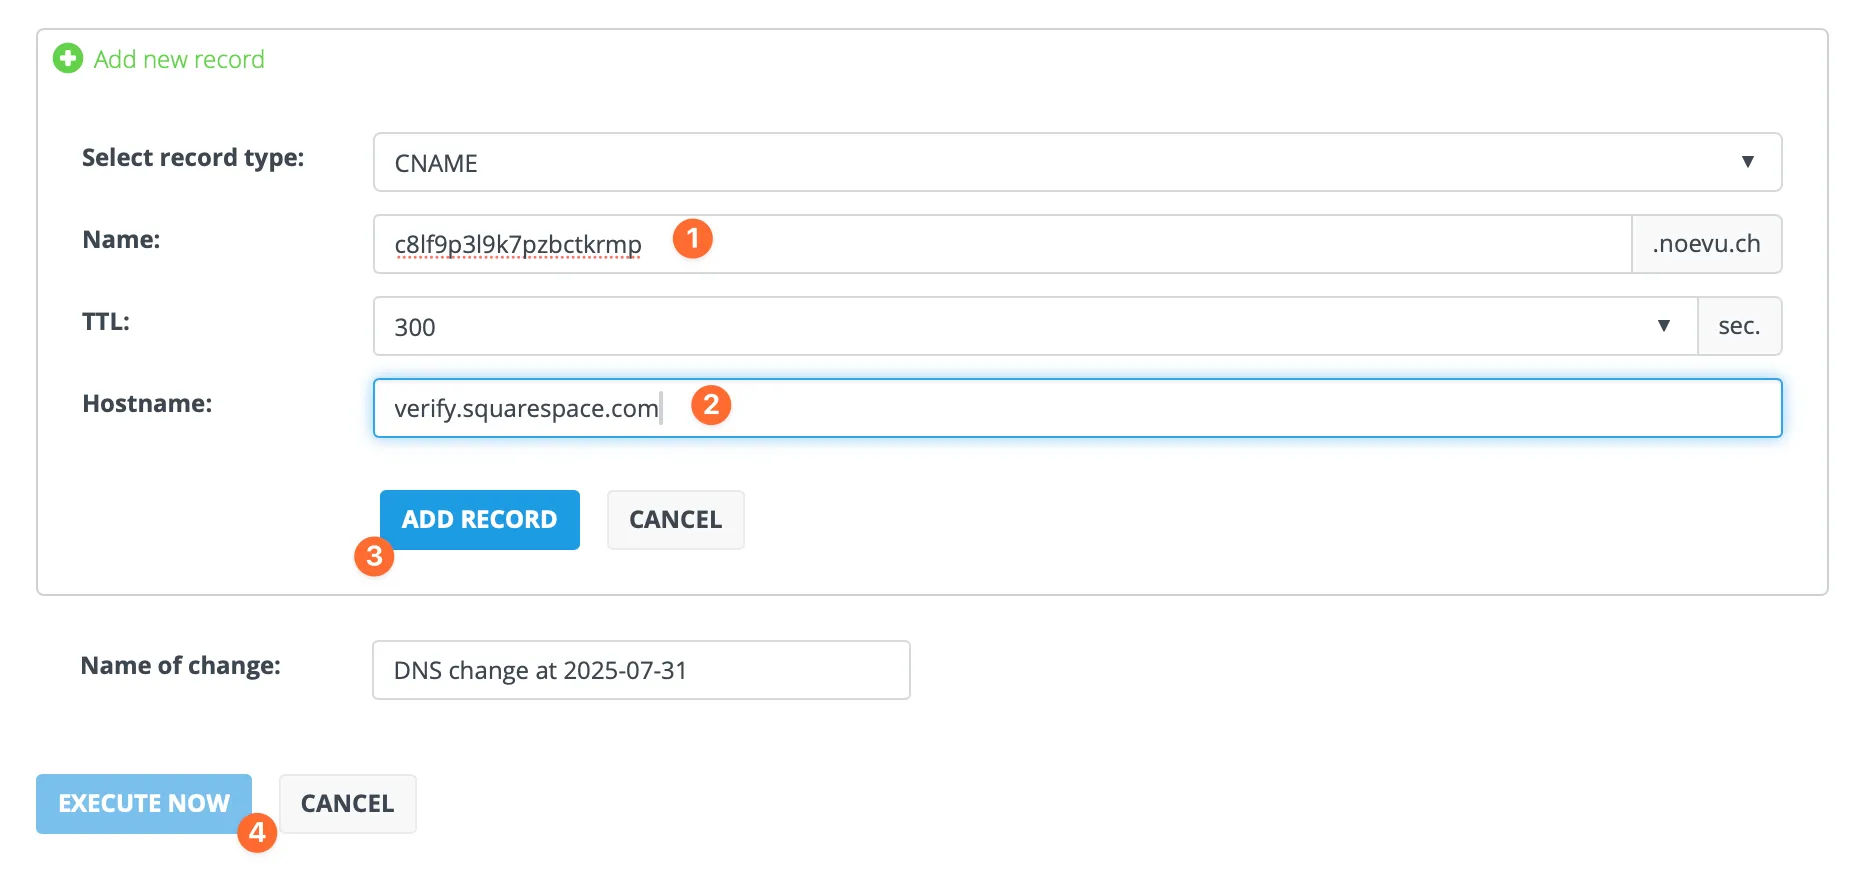This screenshot has height=872, width=1856.
Task: Click the orange marker numbered 4
Action: coord(258,833)
